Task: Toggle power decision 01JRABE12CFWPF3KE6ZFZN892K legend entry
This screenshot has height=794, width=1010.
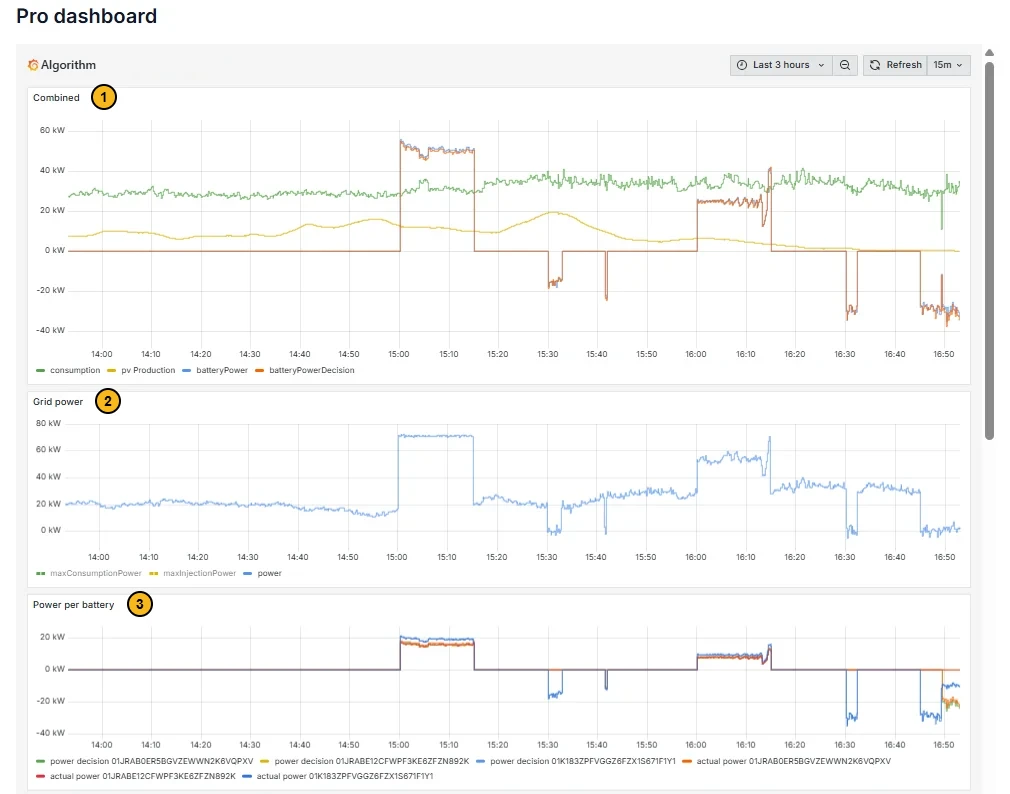Action: tap(365, 761)
